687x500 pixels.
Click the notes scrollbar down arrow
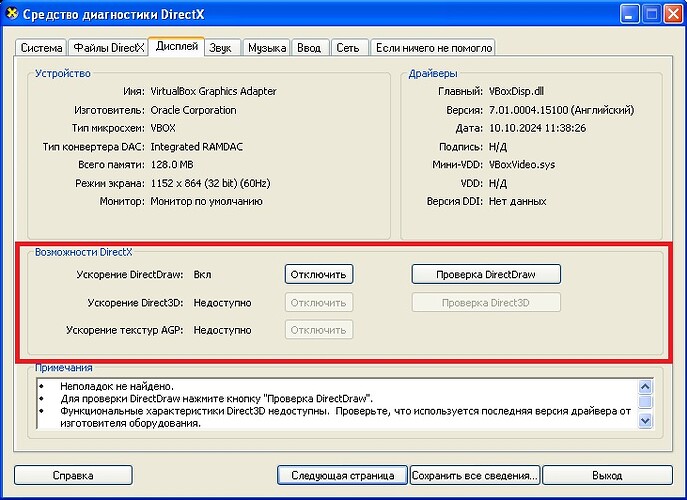click(645, 421)
